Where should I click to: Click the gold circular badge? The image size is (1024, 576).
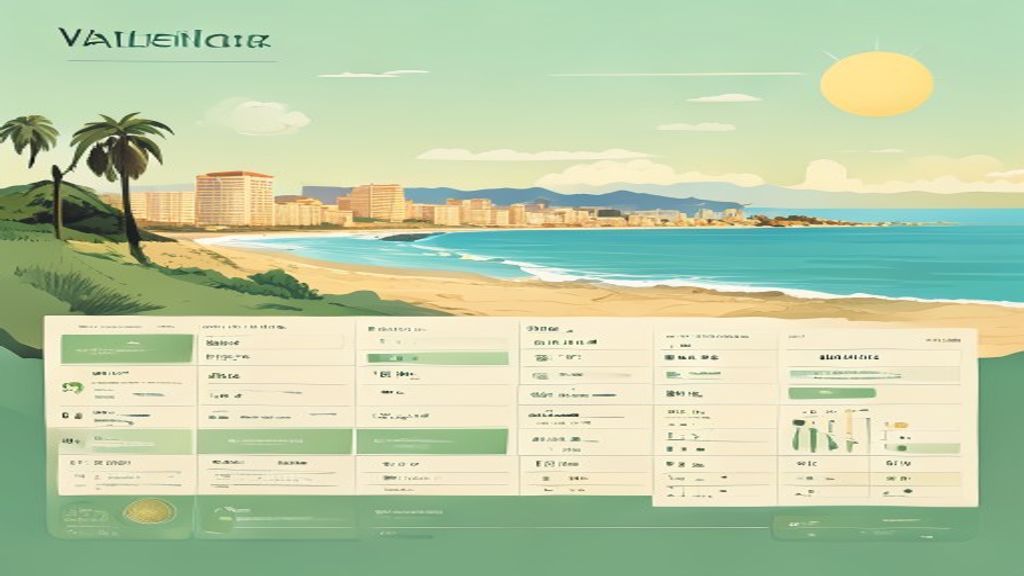coord(149,511)
